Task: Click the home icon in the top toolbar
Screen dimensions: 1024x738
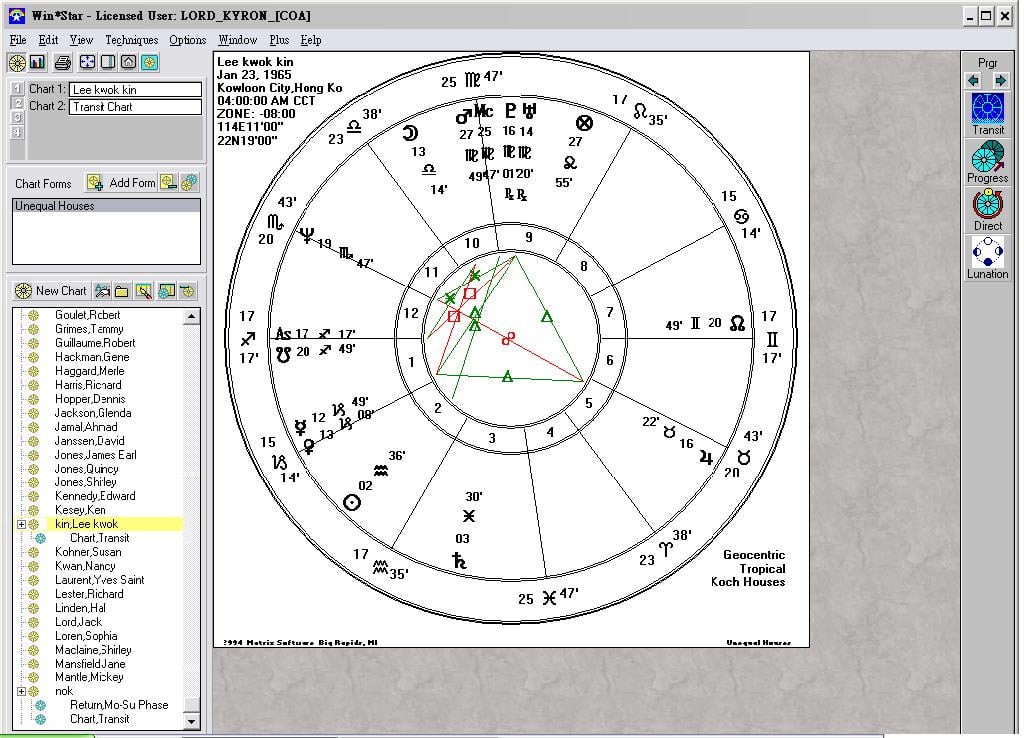Action: pos(128,62)
